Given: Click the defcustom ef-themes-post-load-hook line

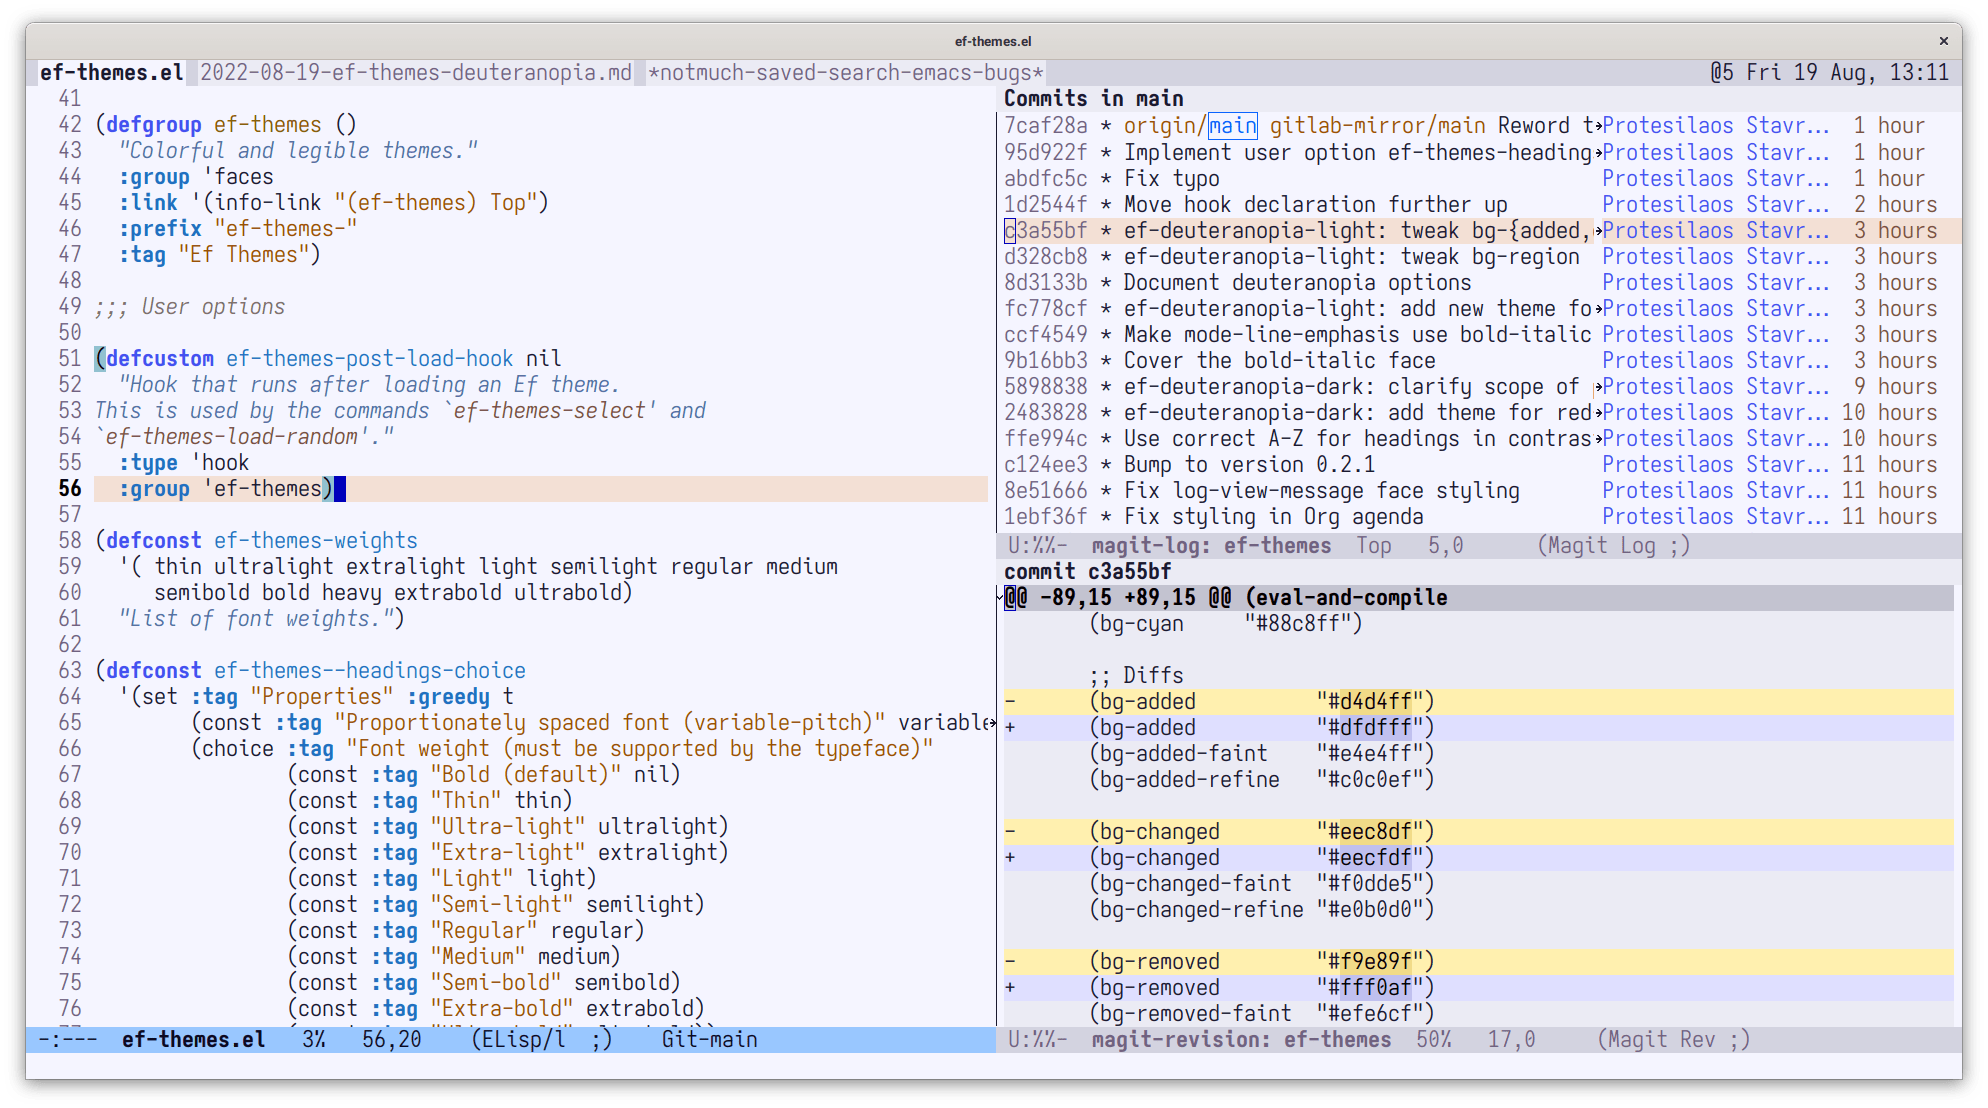Looking at the screenshot, I should pyautogui.click(x=328, y=358).
